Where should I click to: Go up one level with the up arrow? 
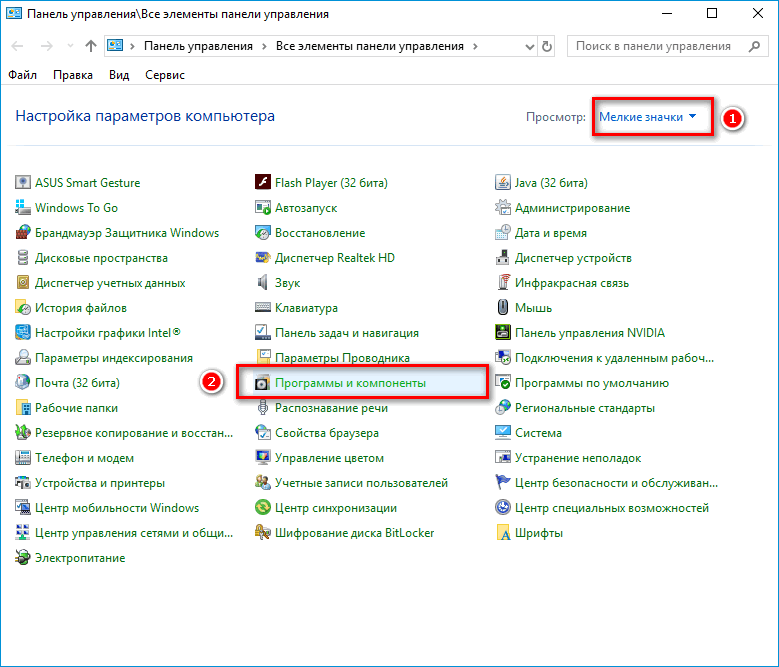point(91,46)
